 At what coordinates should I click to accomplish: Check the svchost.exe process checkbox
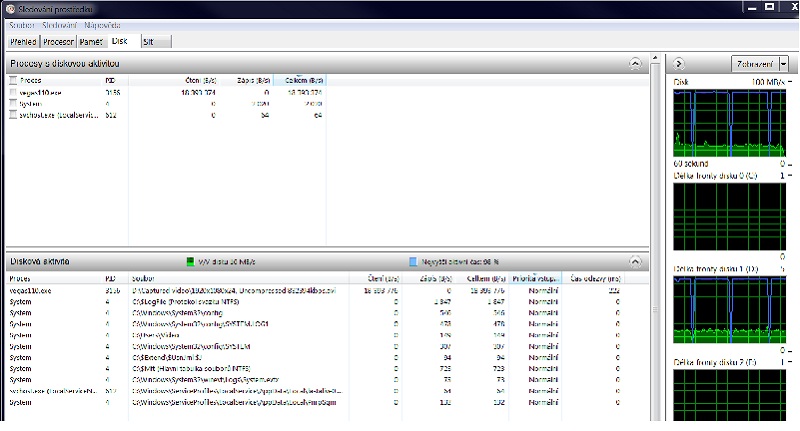pyautogui.click(x=12, y=115)
